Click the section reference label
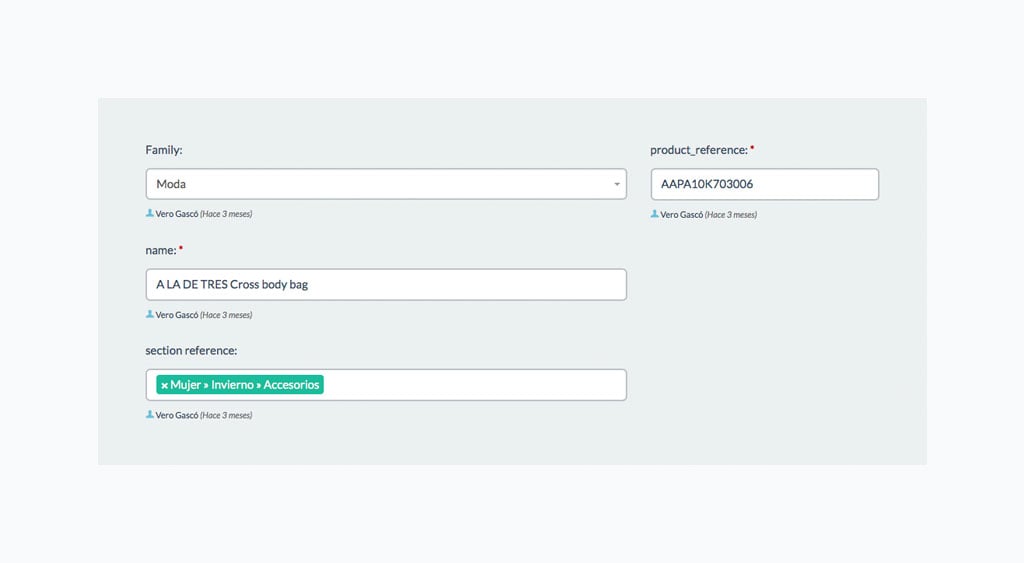The image size is (1024, 563). [x=191, y=351]
